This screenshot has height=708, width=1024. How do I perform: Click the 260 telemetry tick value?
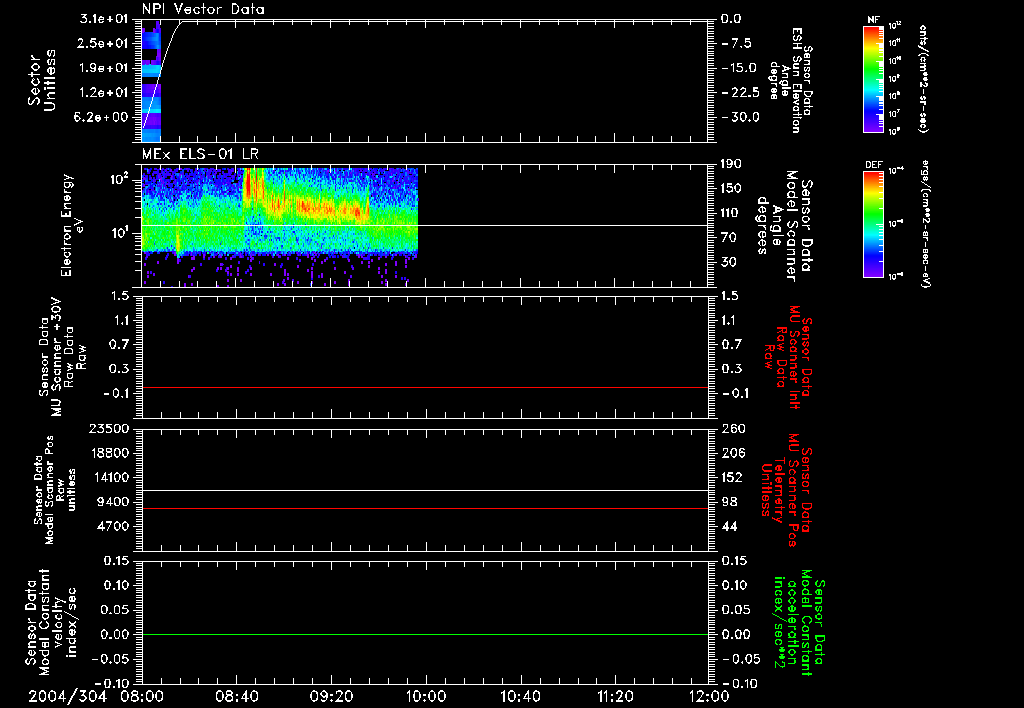coord(733,428)
